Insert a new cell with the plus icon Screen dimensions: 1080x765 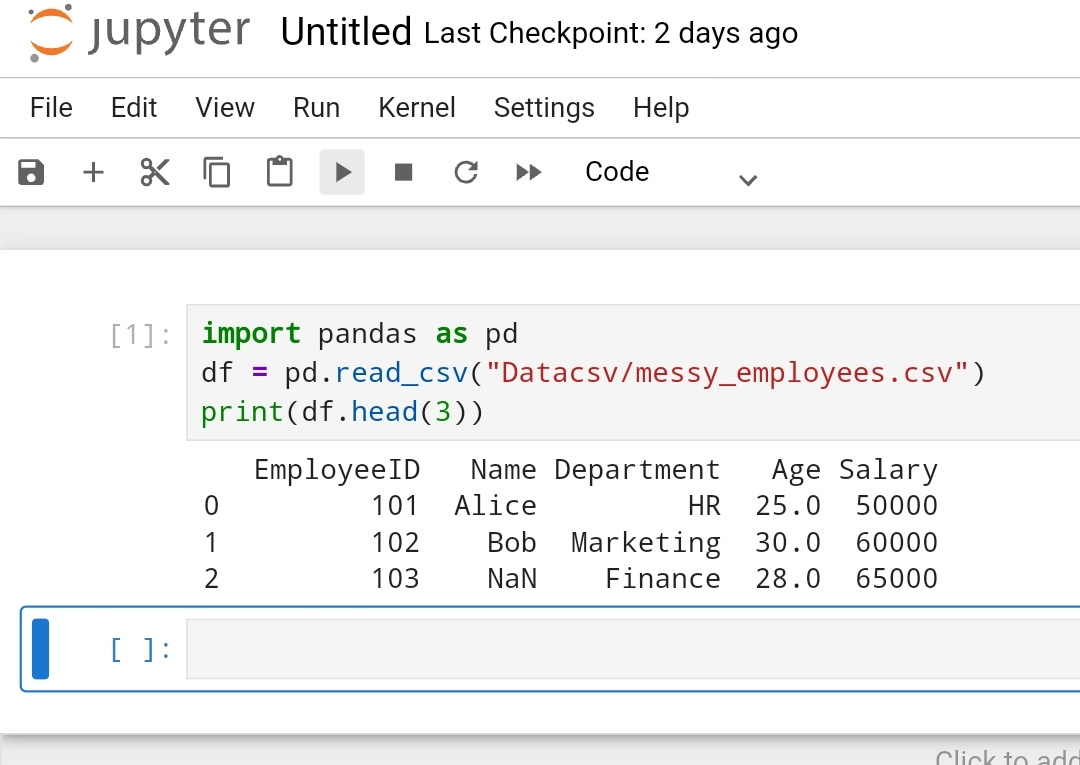coord(93,172)
